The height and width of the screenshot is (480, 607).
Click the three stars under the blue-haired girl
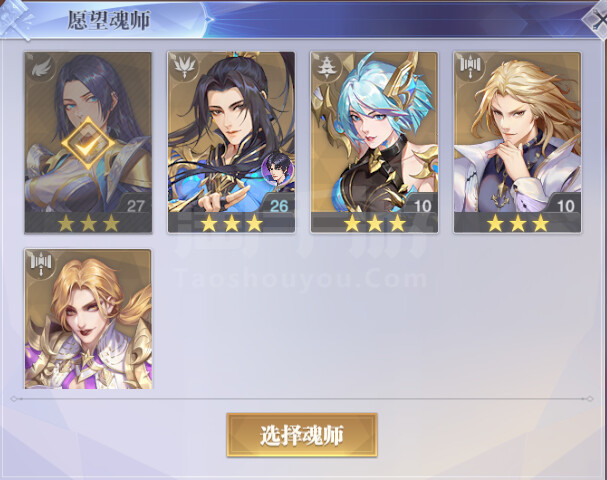pos(375,223)
